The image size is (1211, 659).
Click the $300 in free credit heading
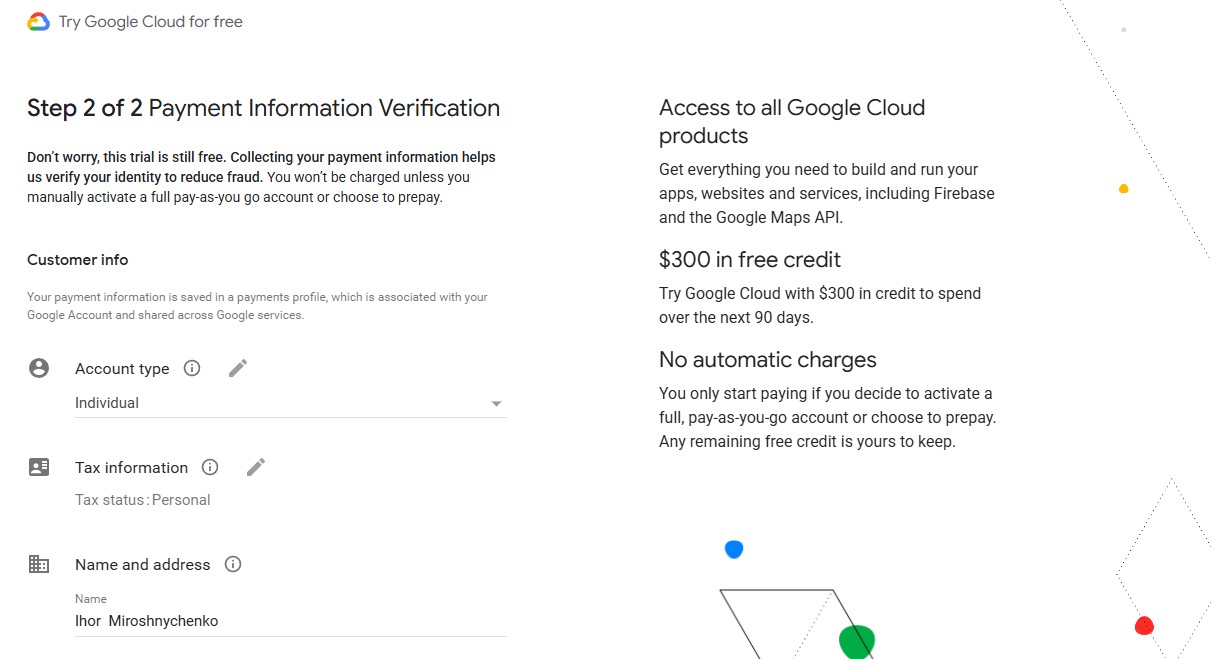[x=749, y=259]
